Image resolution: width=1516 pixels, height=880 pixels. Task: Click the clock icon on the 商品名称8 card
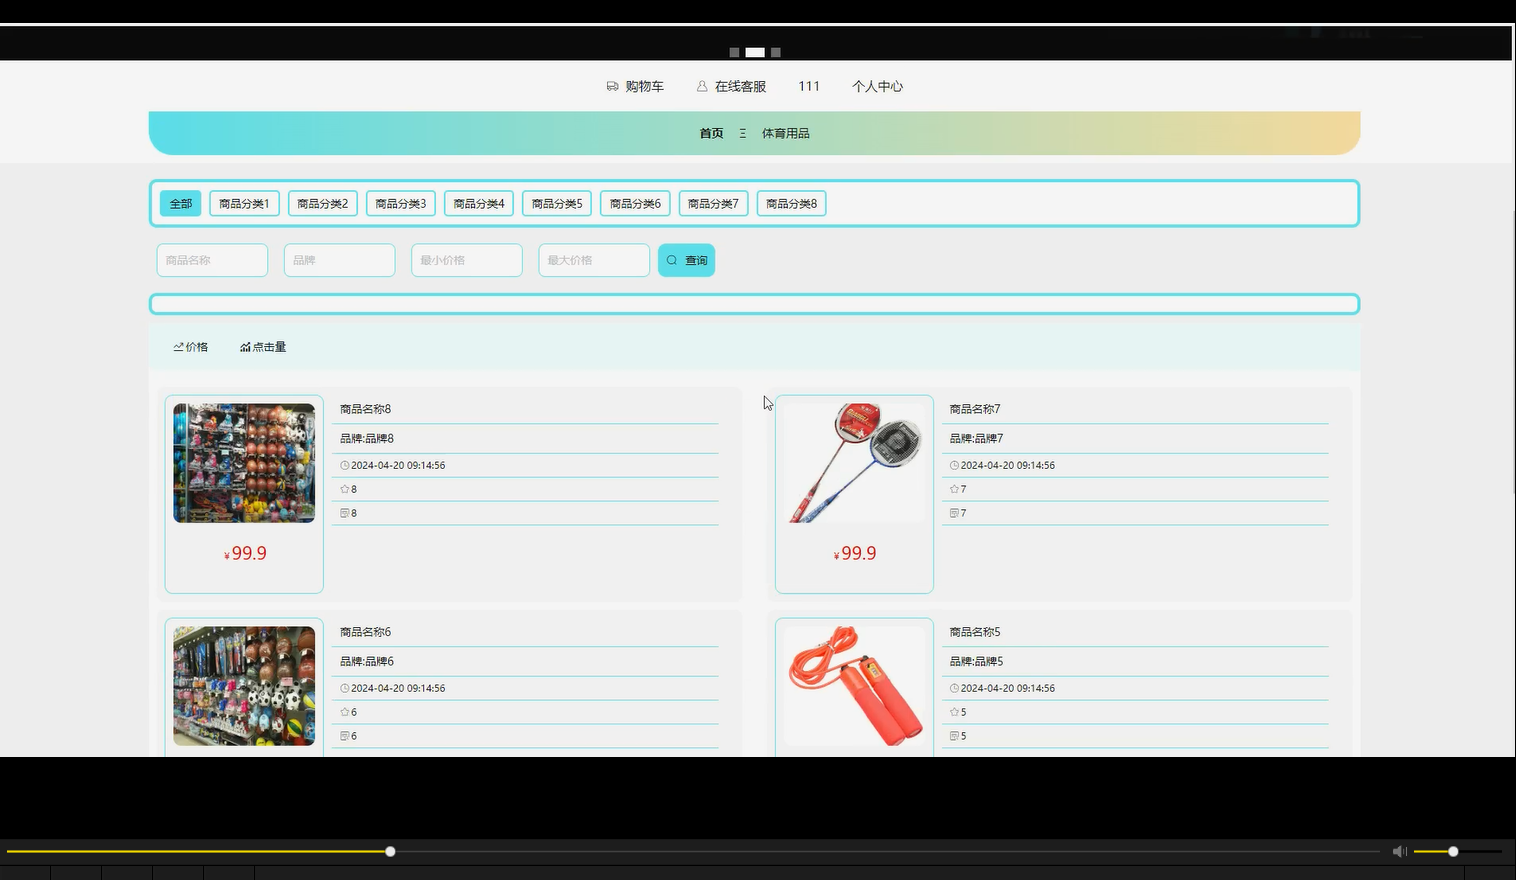(343, 465)
